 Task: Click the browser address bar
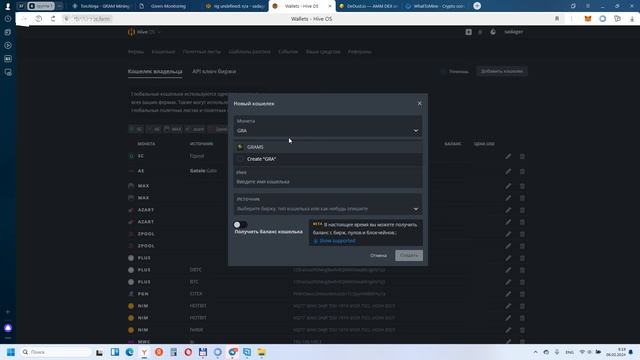[310, 19]
